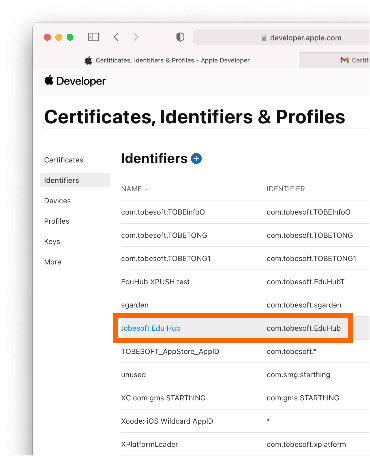Go forward with the forward arrow
The image size is (370, 456).
click(136, 37)
